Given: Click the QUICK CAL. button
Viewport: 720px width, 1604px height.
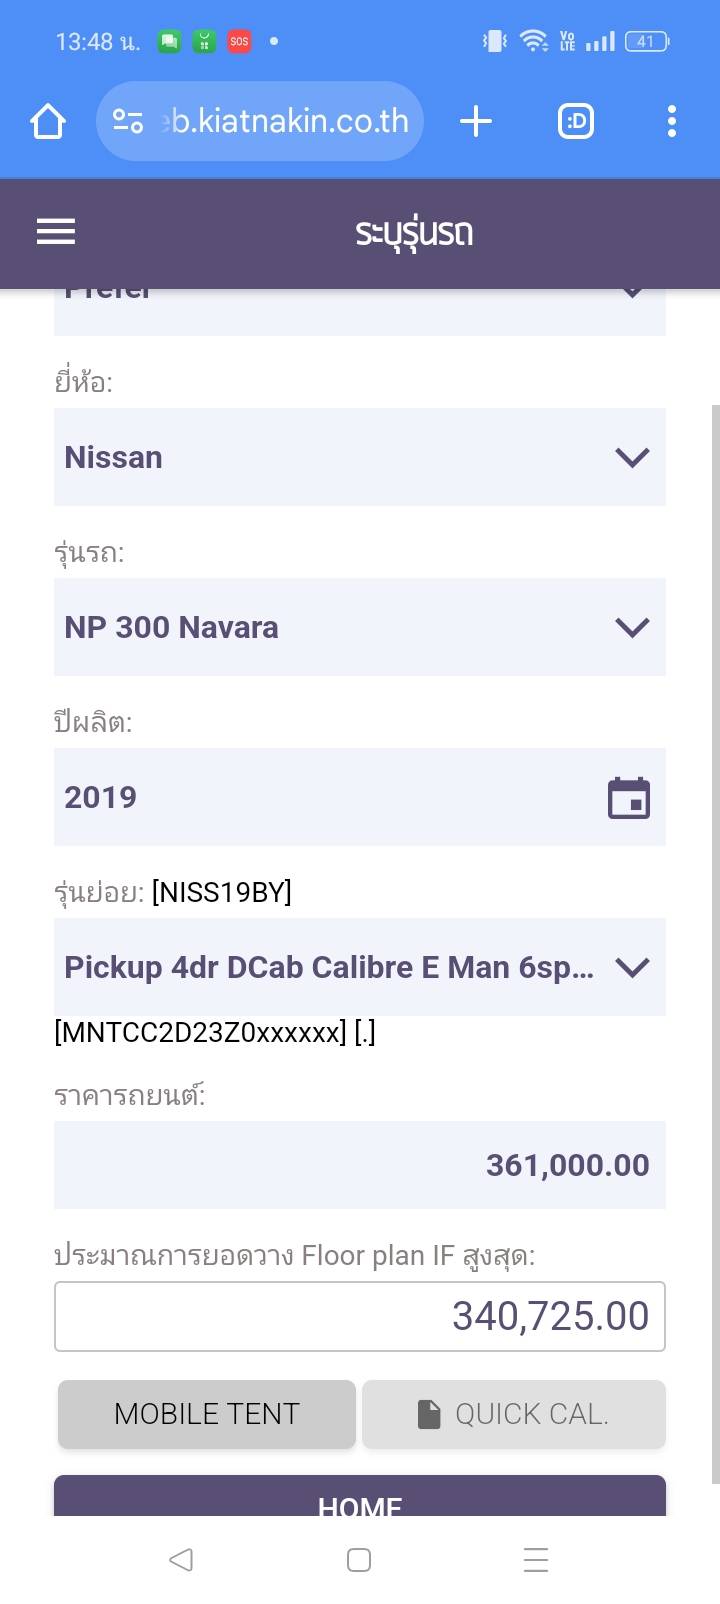Looking at the screenshot, I should [513, 1414].
